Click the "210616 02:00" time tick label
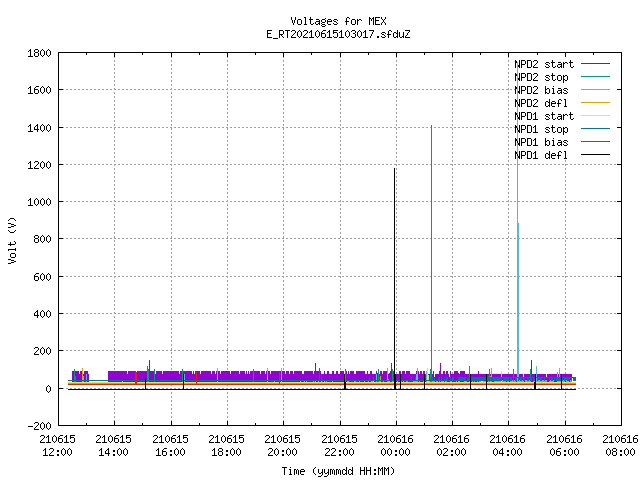The height and width of the screenshot is (480, 640). [x=451, y=446]
